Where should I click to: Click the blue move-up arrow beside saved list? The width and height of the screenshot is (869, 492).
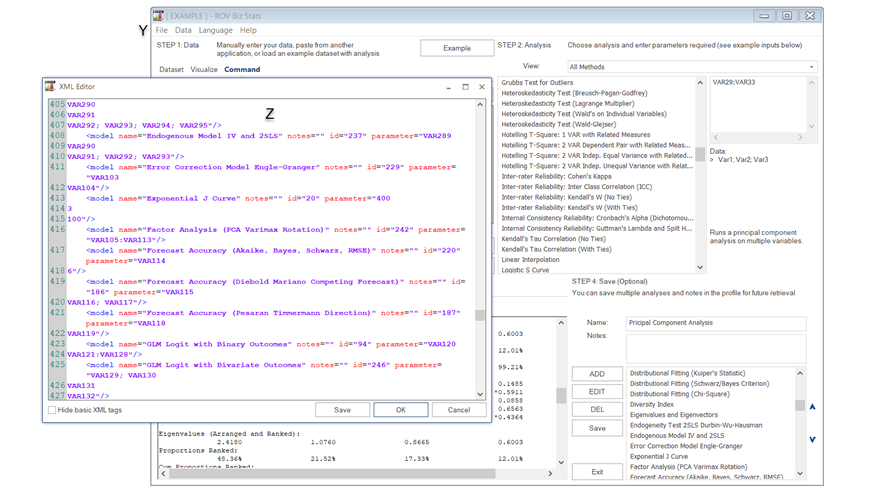(x=812, y=407)
